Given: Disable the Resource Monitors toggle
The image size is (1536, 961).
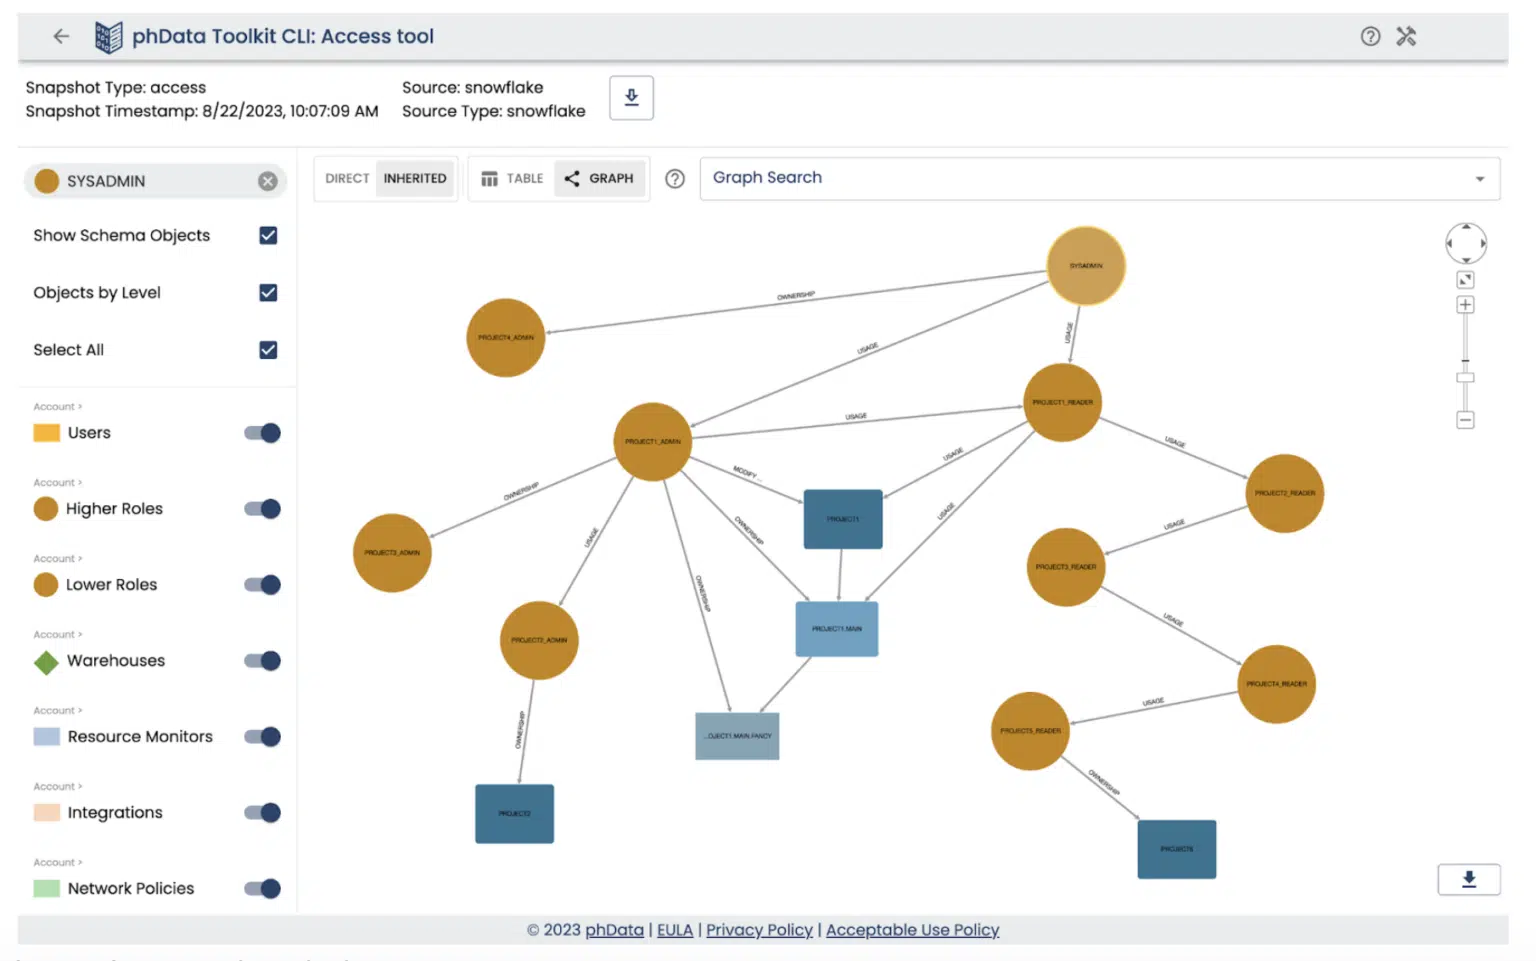Looking at the screenshot, I should [x=261, y=737].
